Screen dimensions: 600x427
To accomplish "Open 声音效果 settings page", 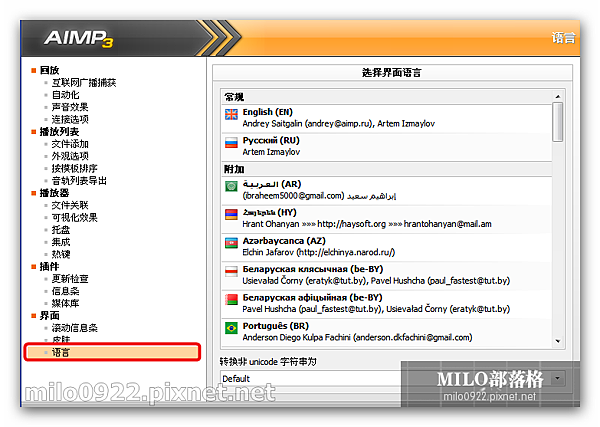I will point(70,107).
